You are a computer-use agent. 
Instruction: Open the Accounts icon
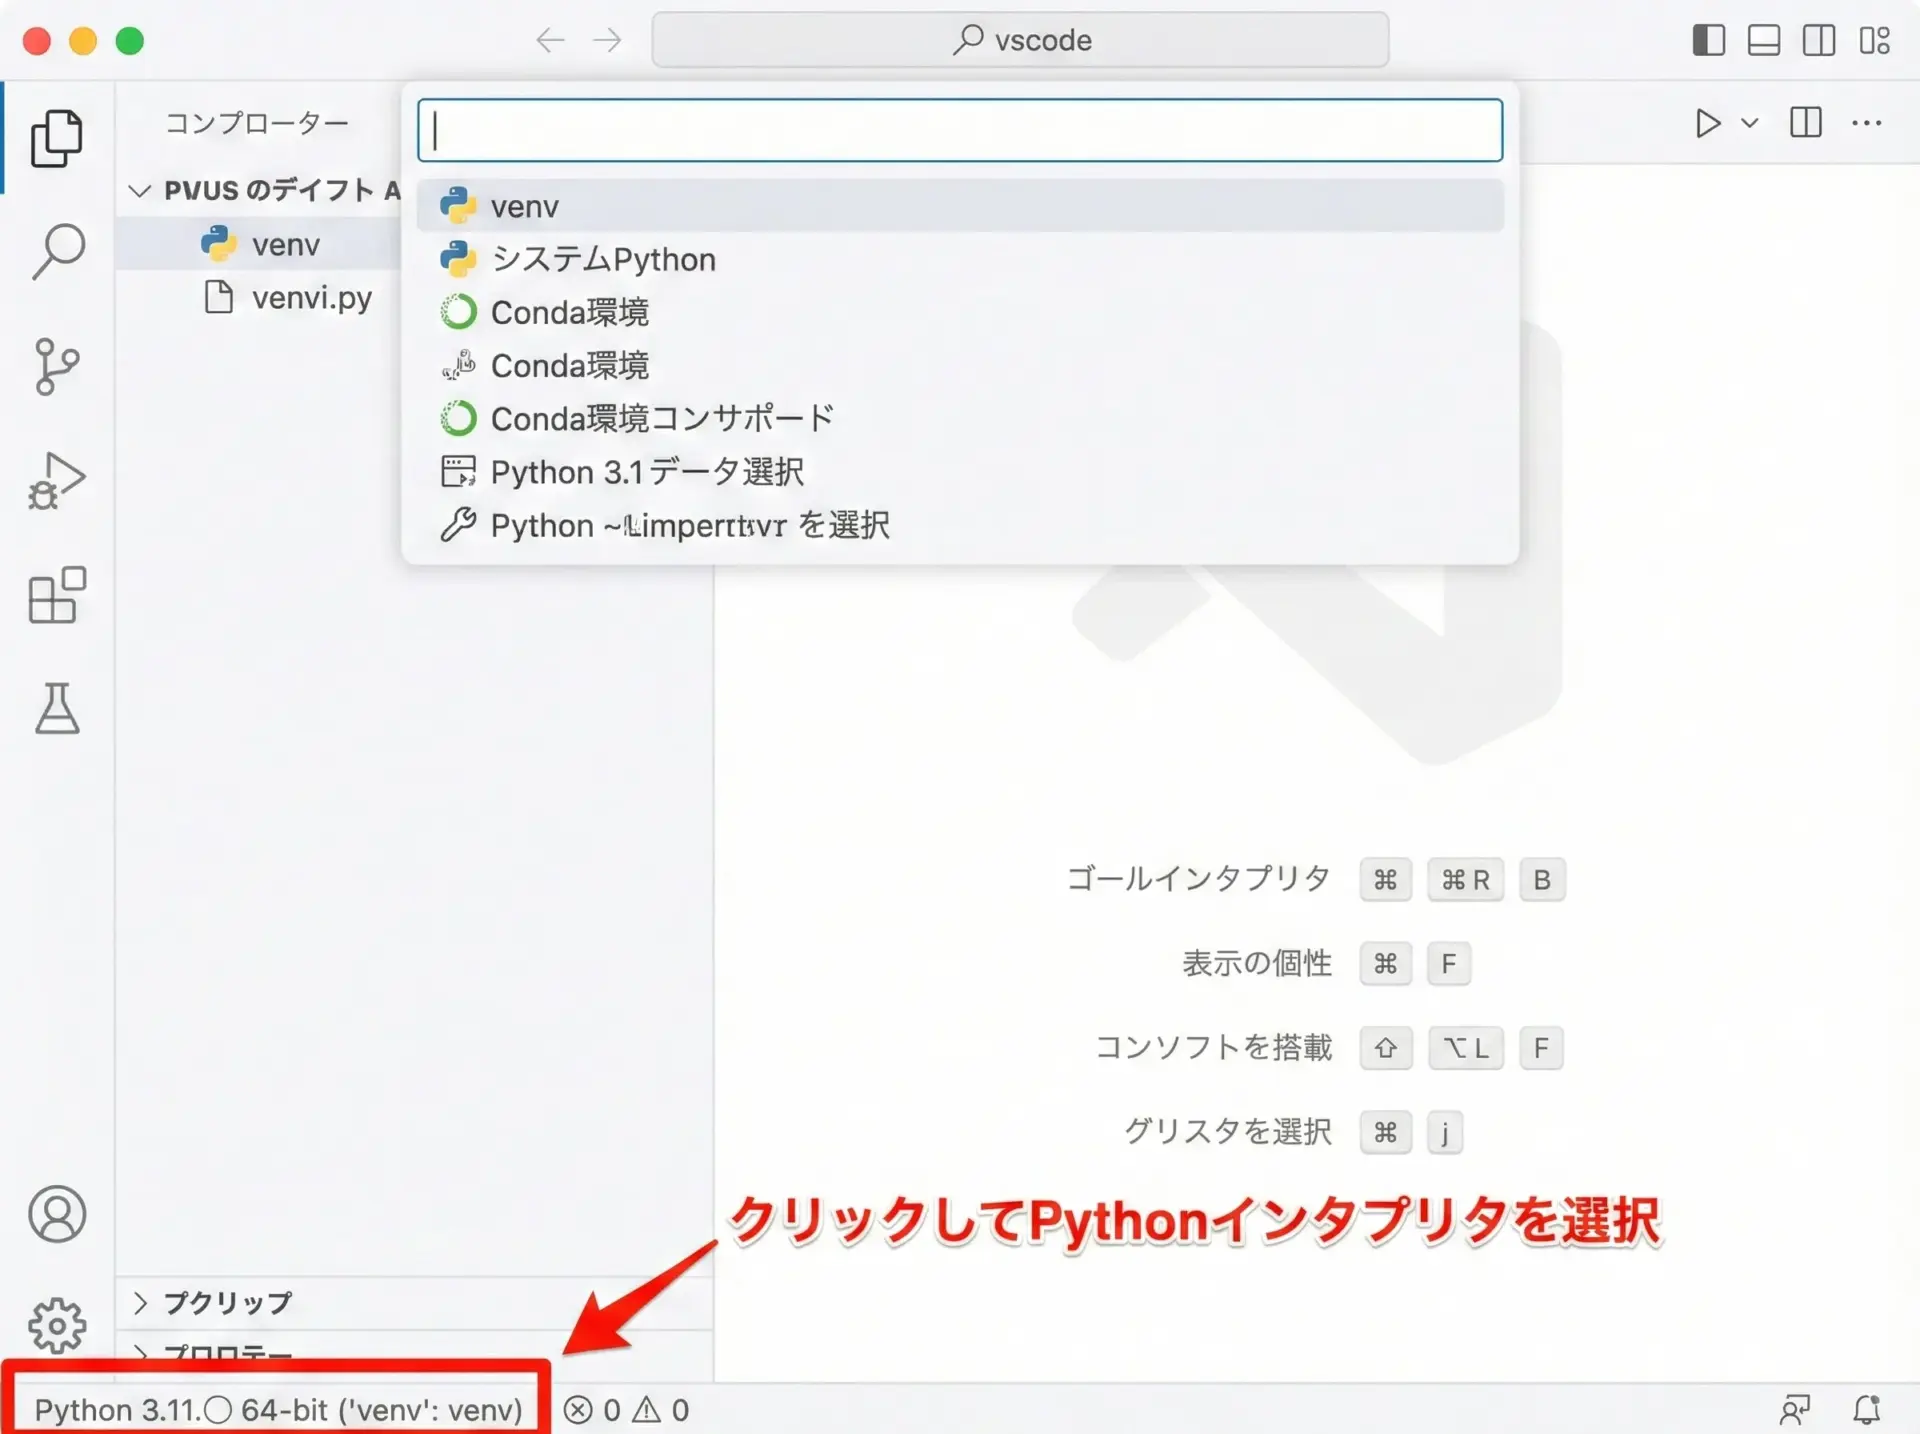57,1214
